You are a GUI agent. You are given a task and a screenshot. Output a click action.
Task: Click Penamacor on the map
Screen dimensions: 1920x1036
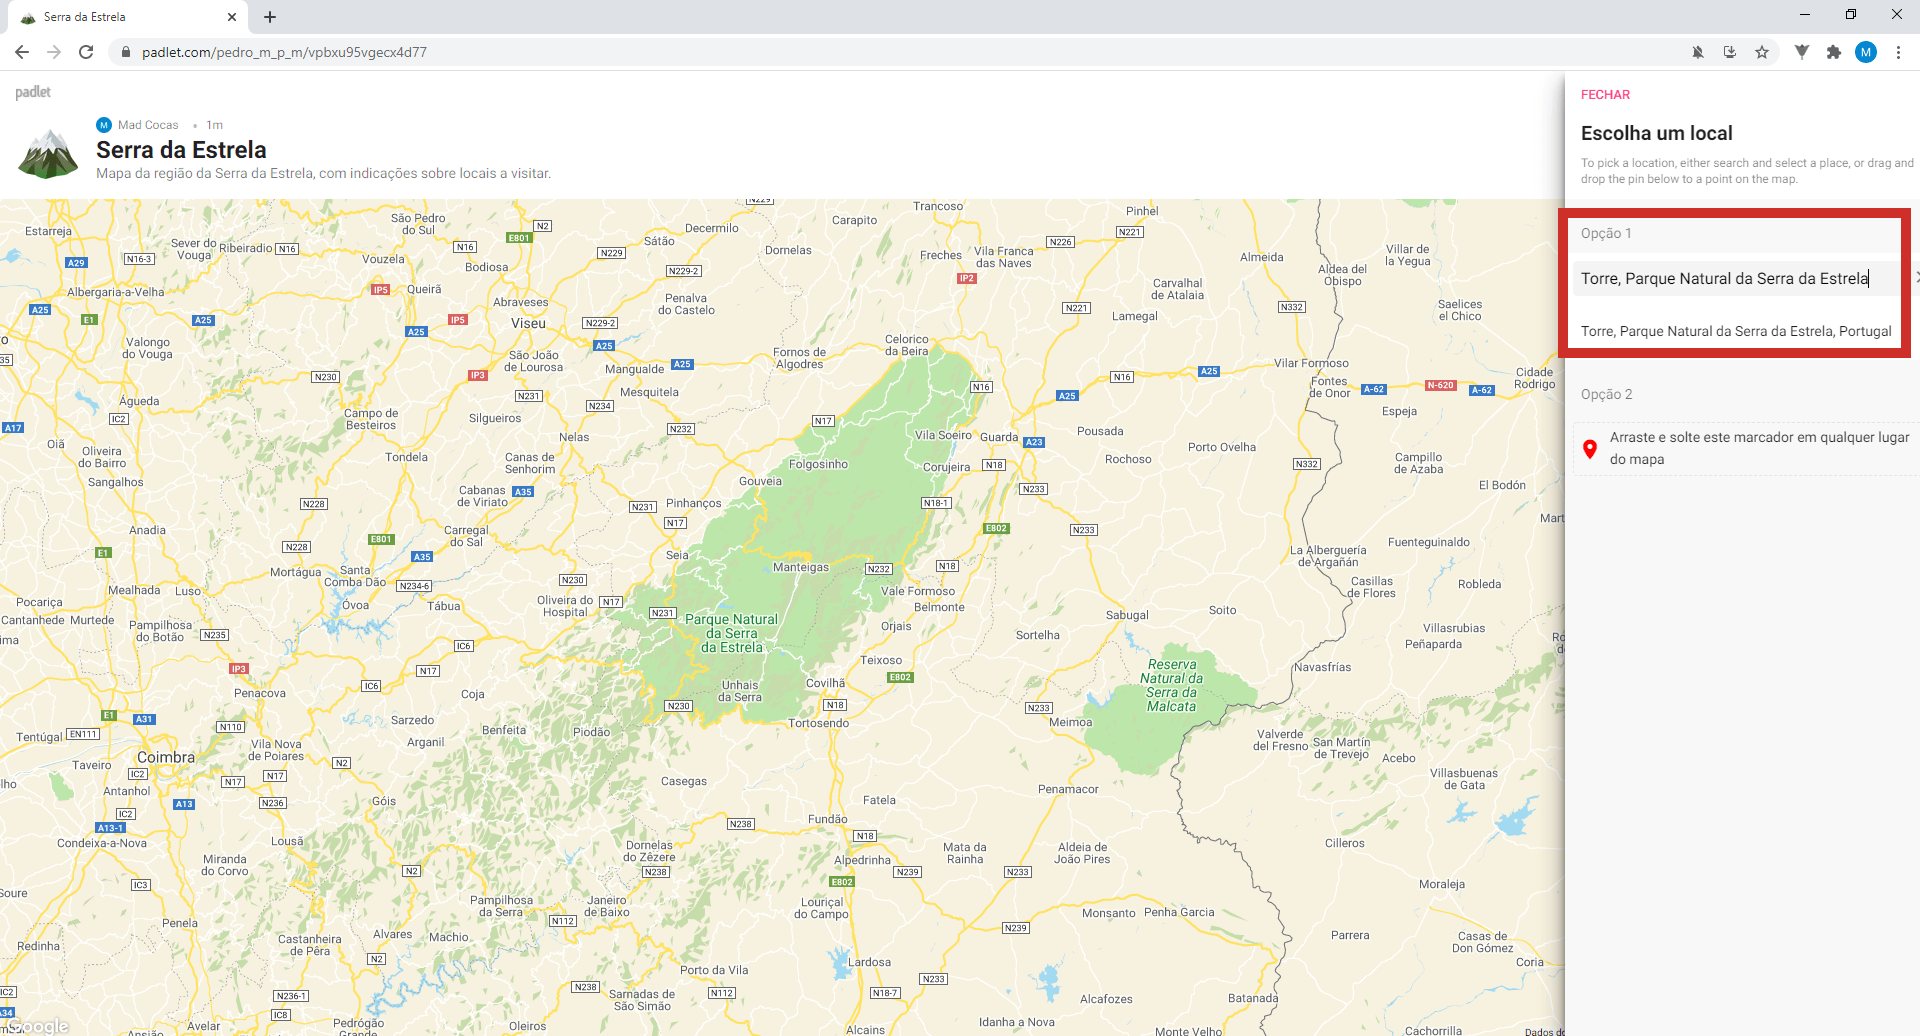1068,789
